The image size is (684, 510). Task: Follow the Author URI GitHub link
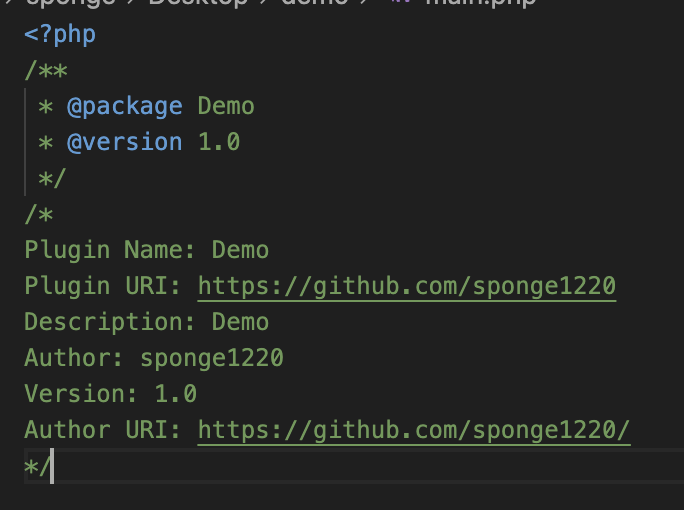pos(414,430)
